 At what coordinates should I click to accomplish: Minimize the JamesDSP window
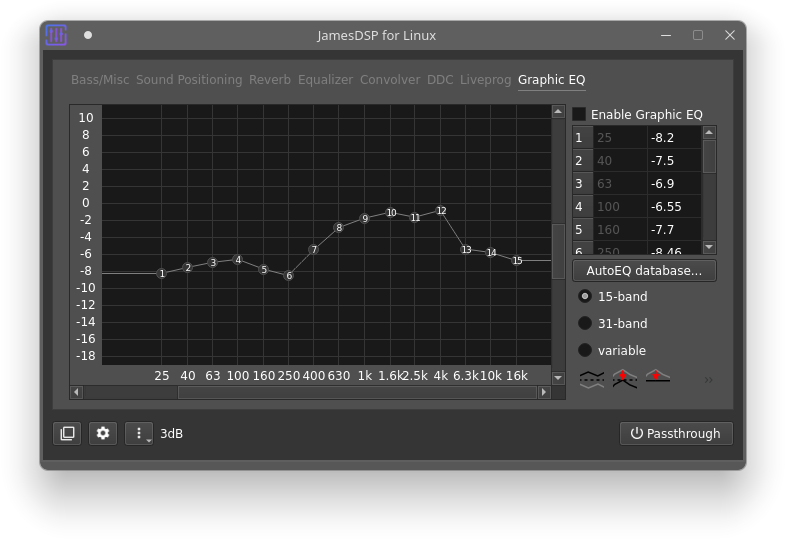click(666, 35)
